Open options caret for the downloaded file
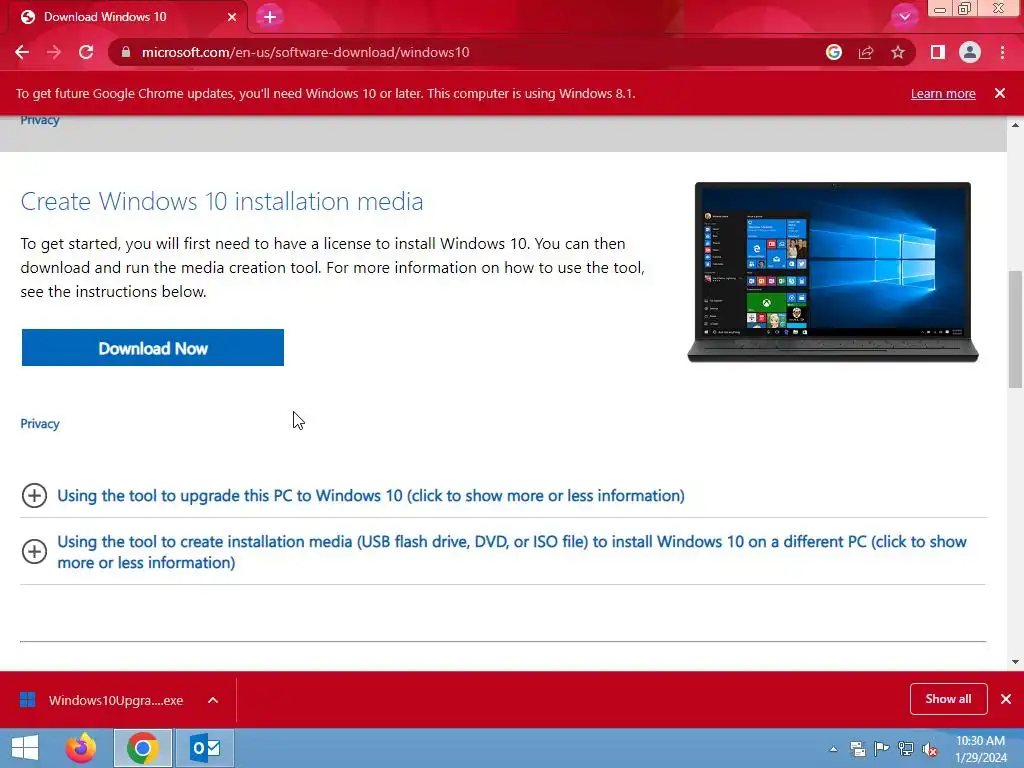The image size is (1024, 768). point(213,700)
